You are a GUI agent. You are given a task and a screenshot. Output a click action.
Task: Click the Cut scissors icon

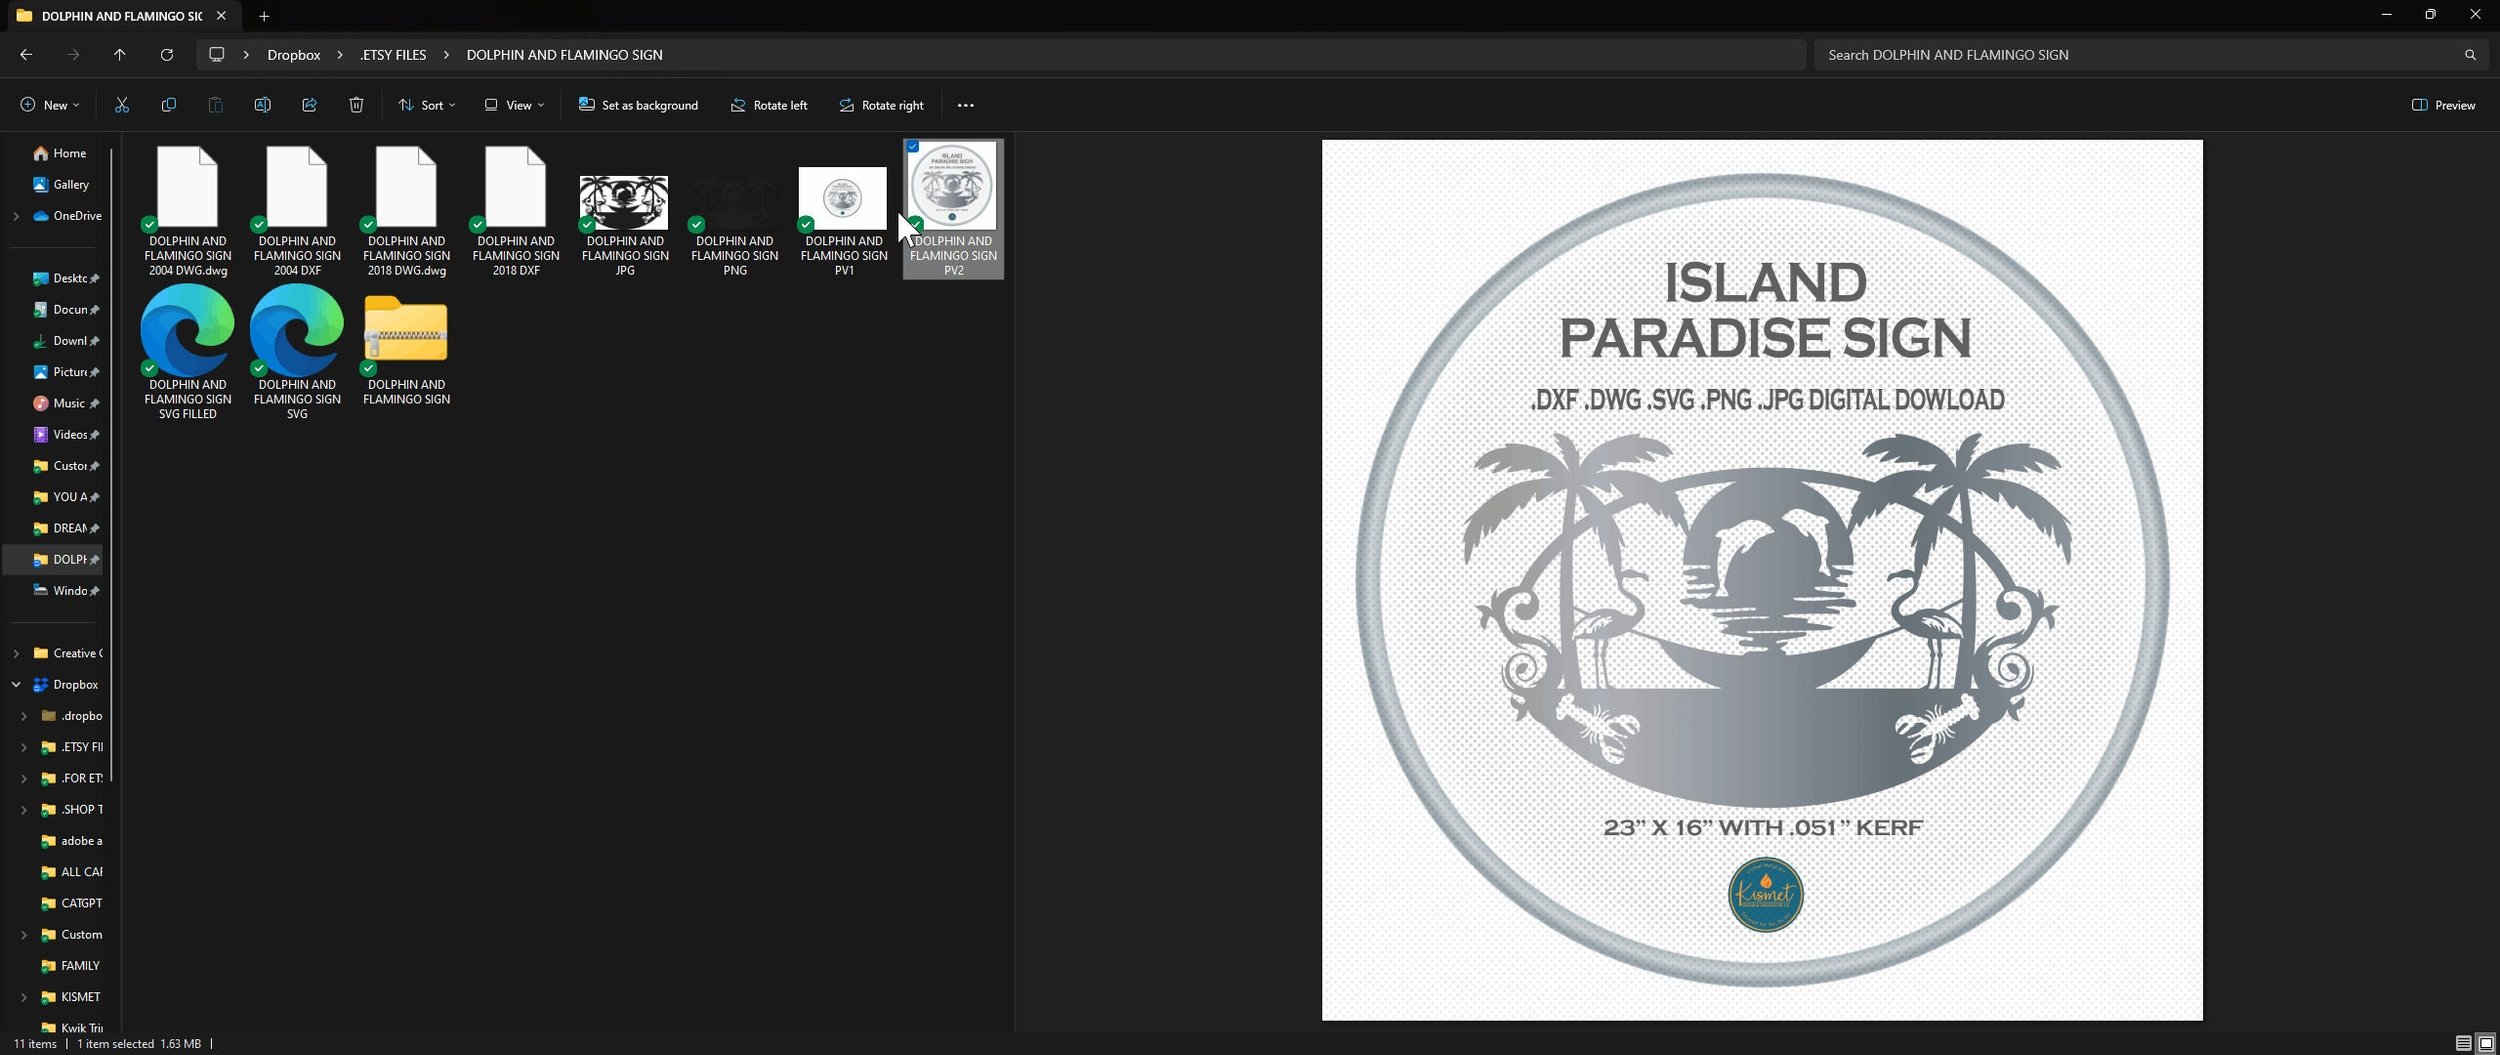(x=122, y=105)
